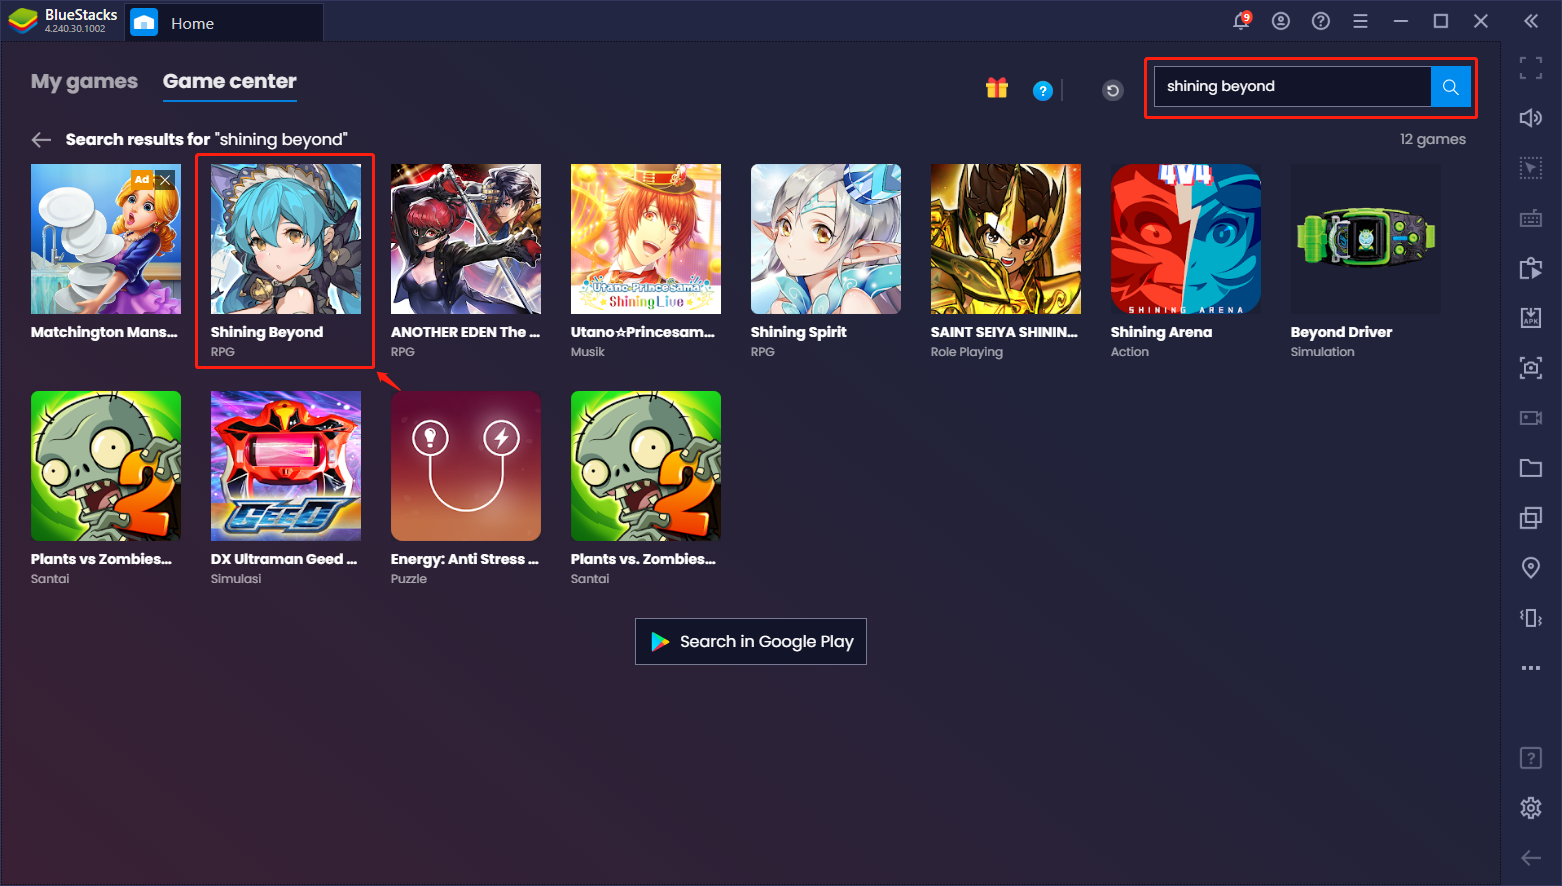The height and width of the screenshot is (886, 1562).
Task: Open the Shining Beyond game thumbnail
Action: click(x=286, y=239)
